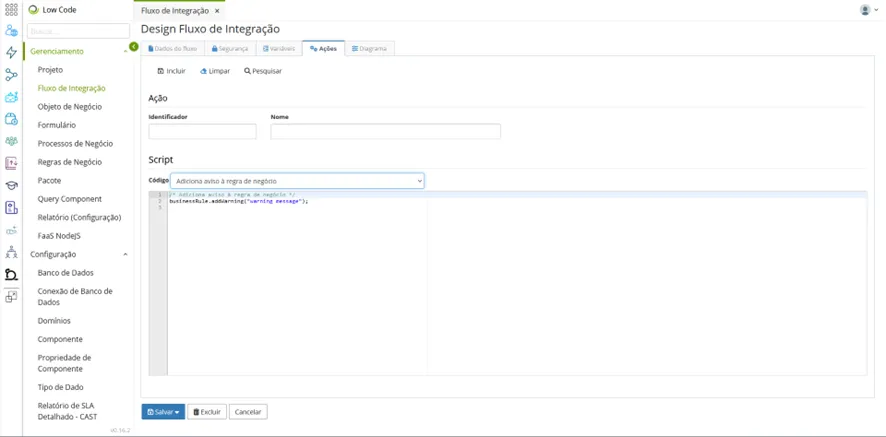The height and width of the screenshot is (437, 886).
Task: Switch to the Dados do fluxo tab
Action: (x=172, y=49)
